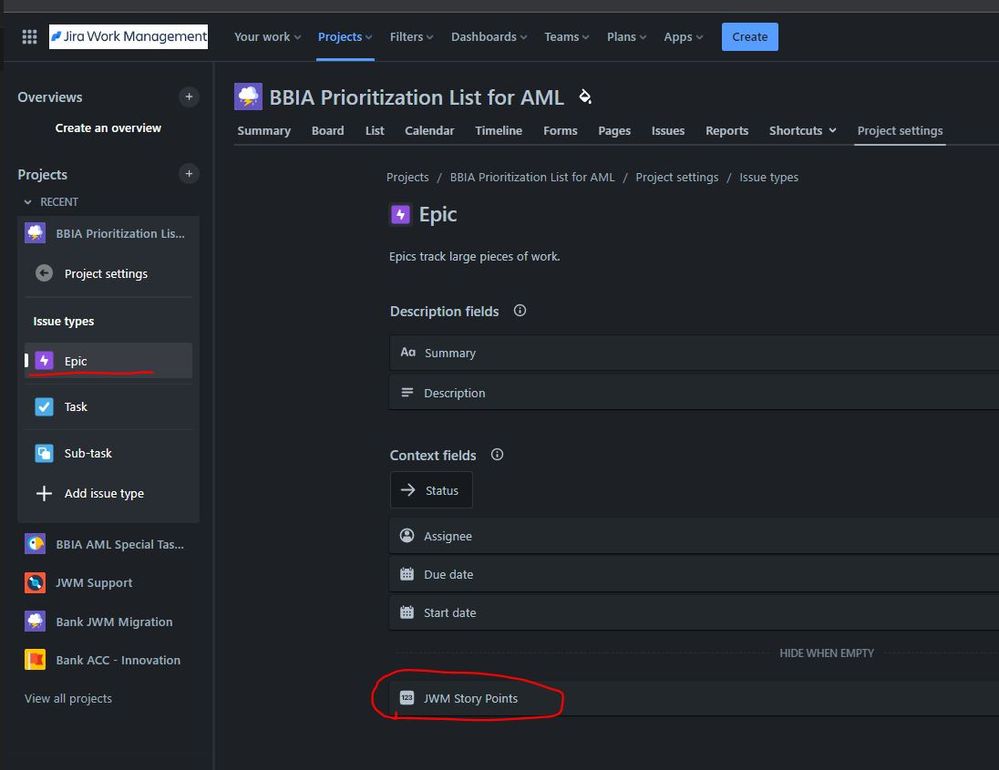Open the Your work dropdown

(268, 37)
